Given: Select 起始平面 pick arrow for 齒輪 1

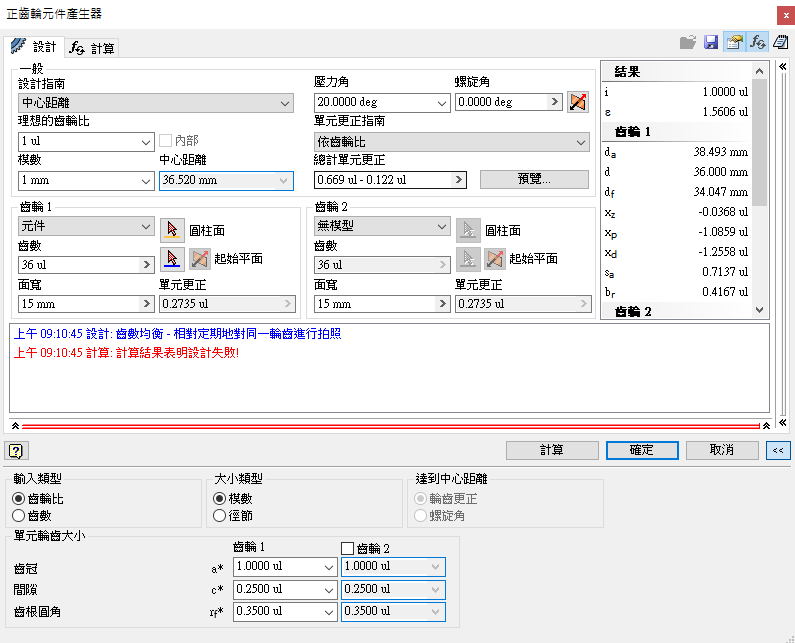Looking at the screenshot, I should 172,259.
